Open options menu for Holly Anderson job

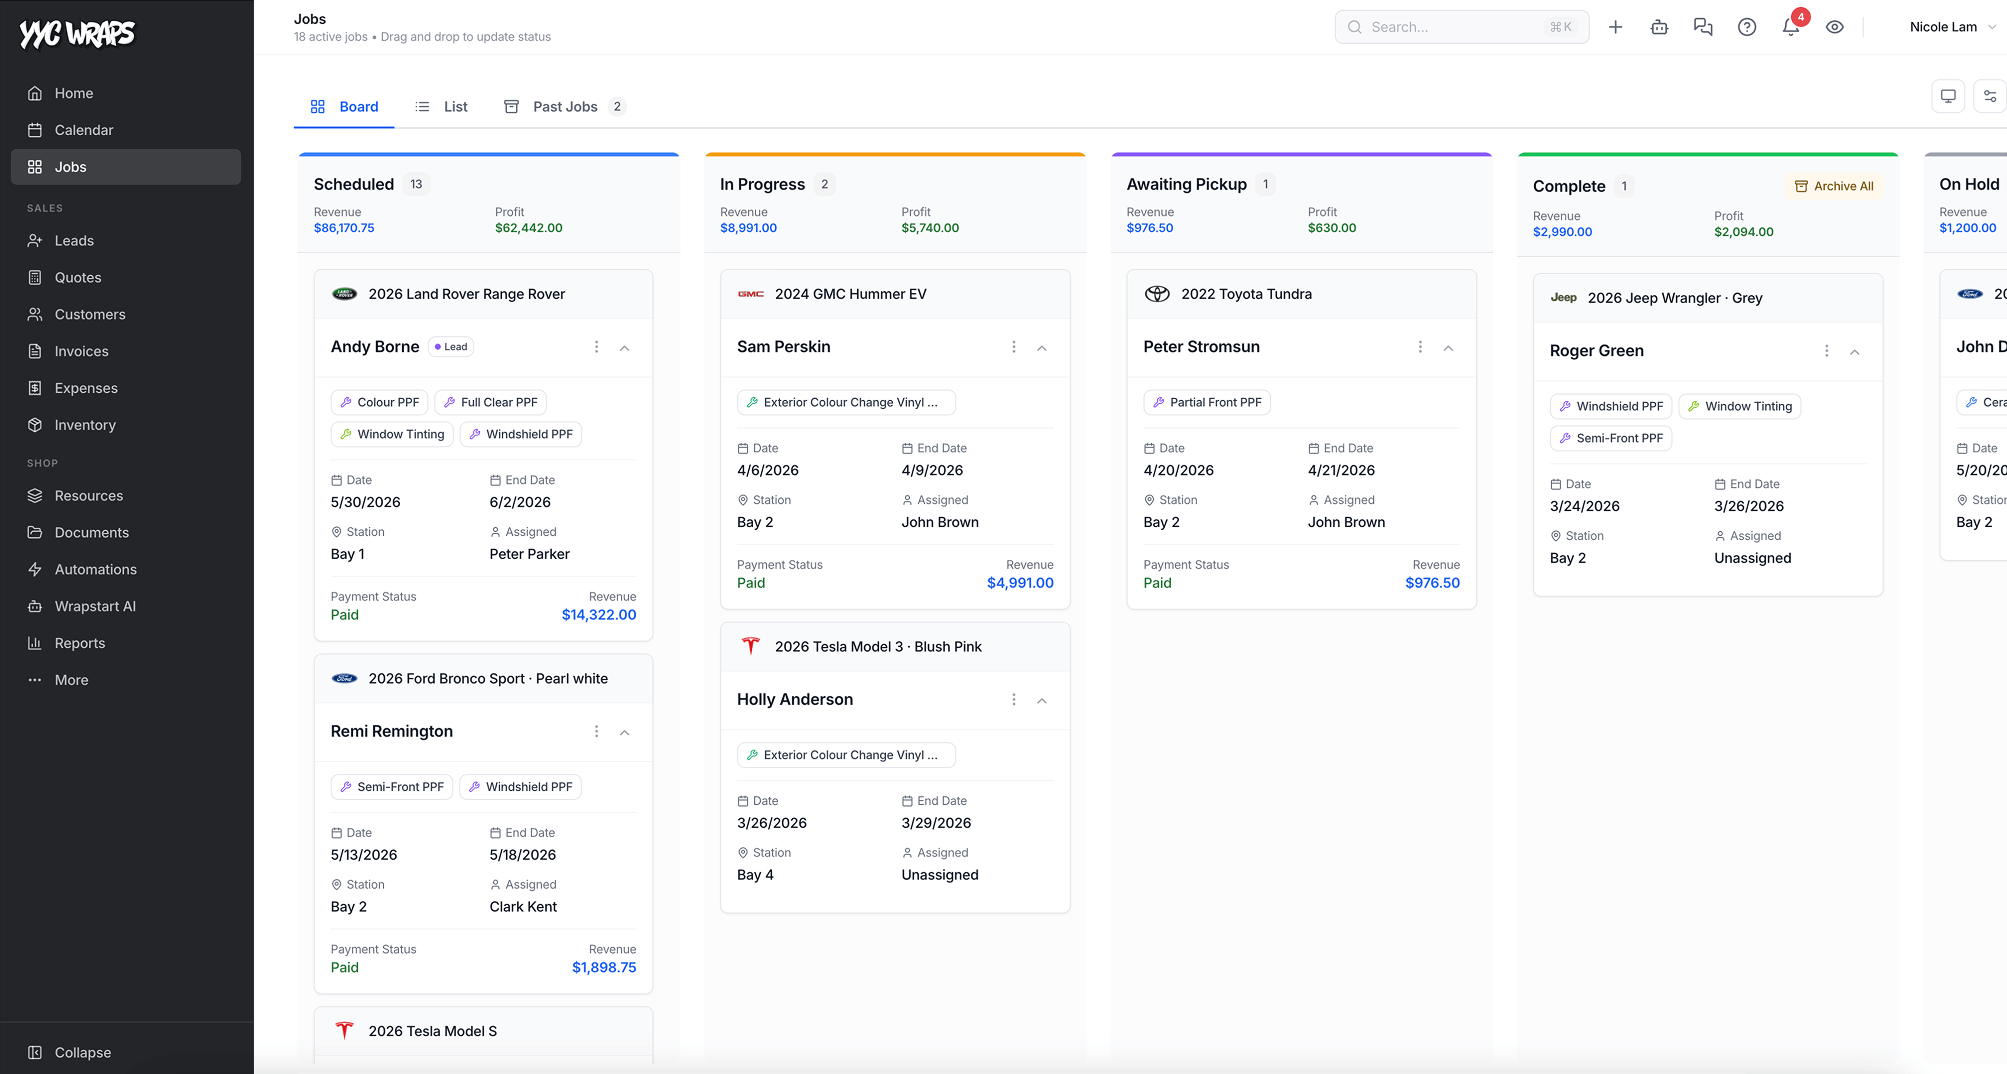[x=1014, y=700]
